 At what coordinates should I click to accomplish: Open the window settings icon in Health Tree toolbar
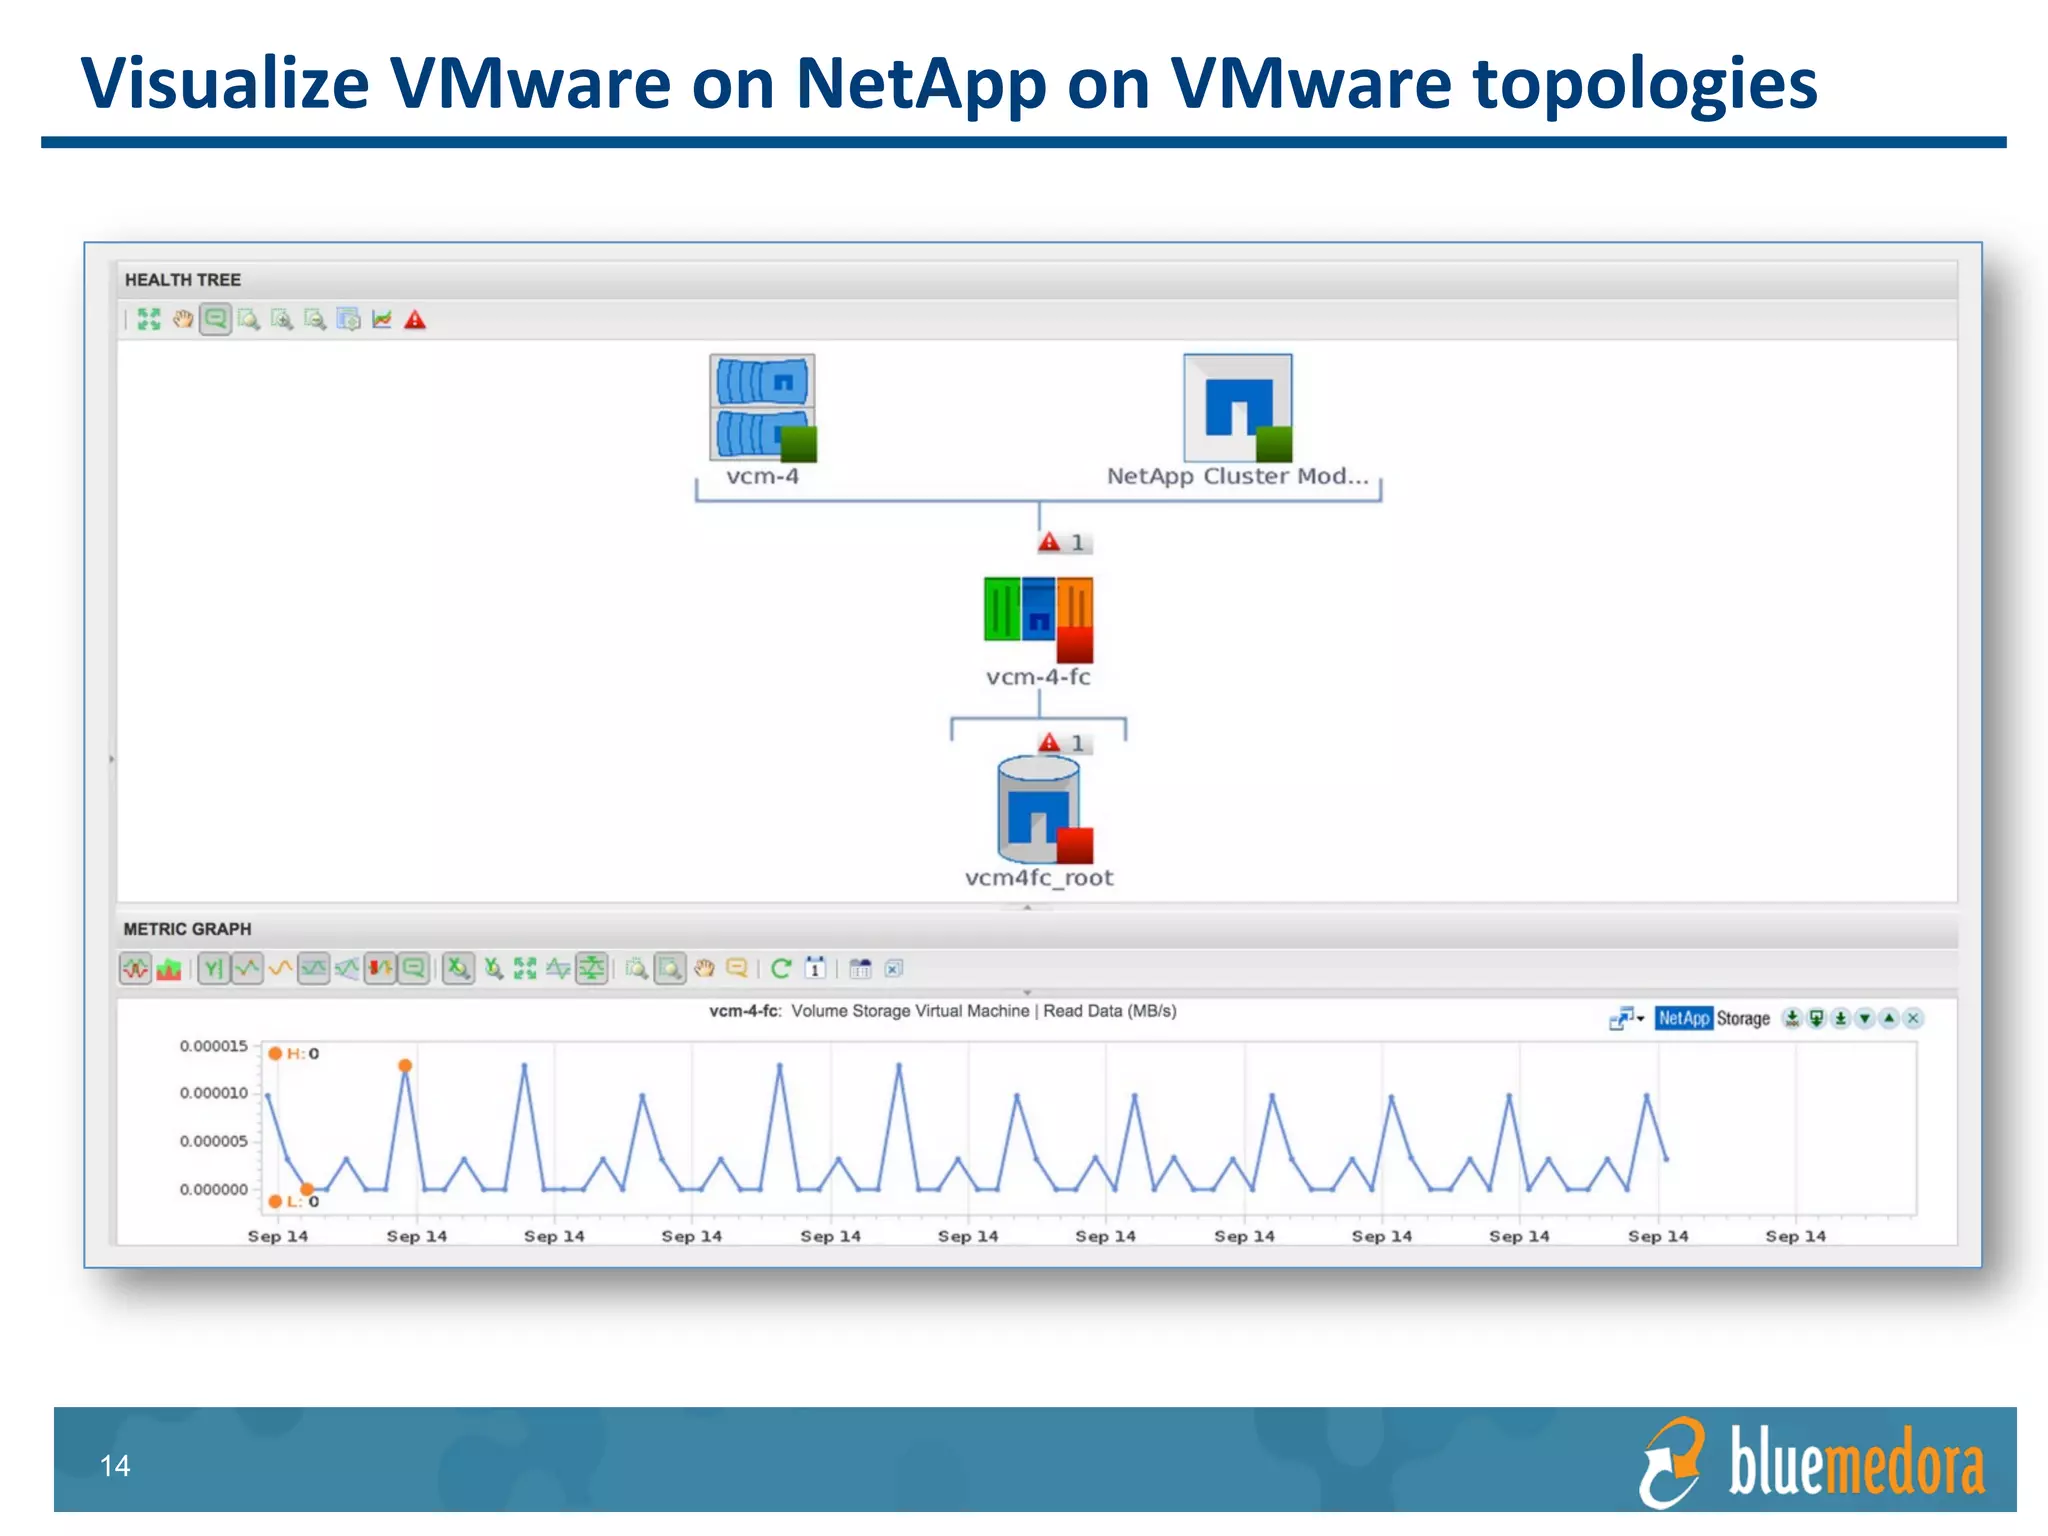coord(348,319)
